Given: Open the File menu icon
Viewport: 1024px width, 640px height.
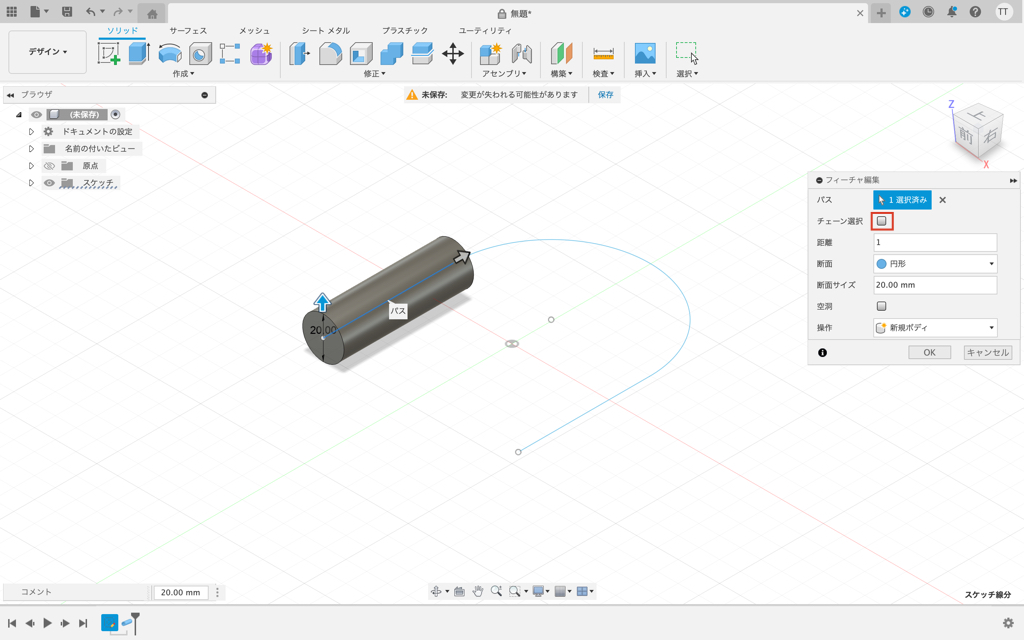Looking at the screenshot, I should click(x=38, y=12).
